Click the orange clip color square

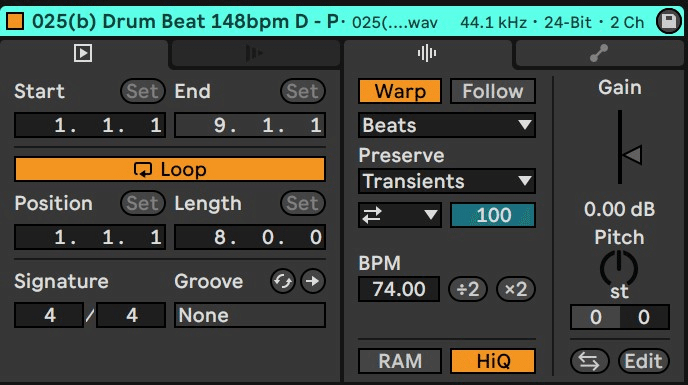click(15, 21)
